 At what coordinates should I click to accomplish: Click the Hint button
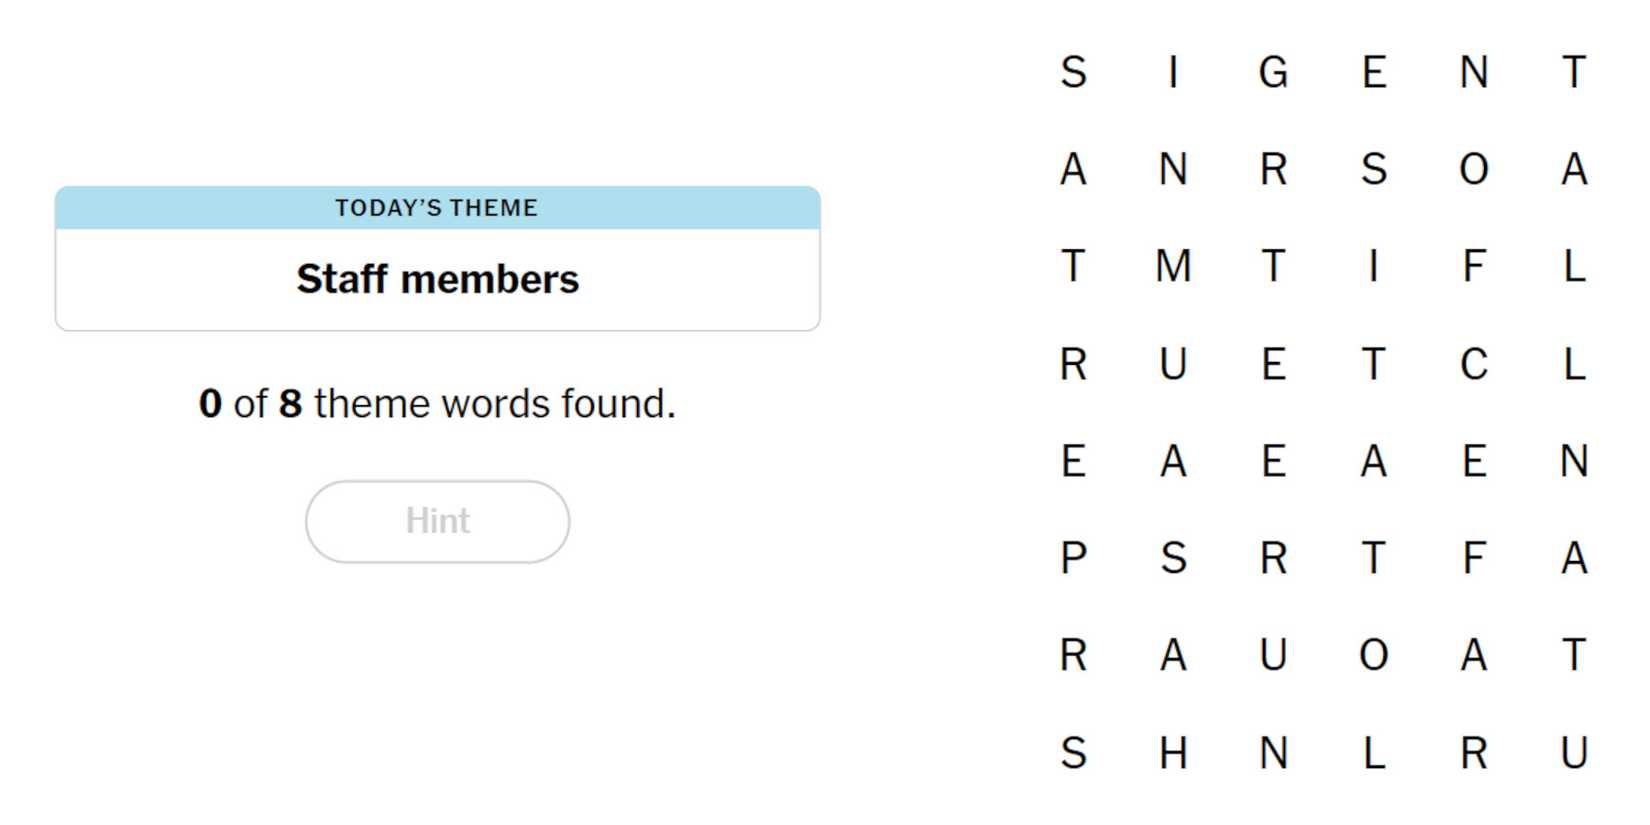pos(437,521)
